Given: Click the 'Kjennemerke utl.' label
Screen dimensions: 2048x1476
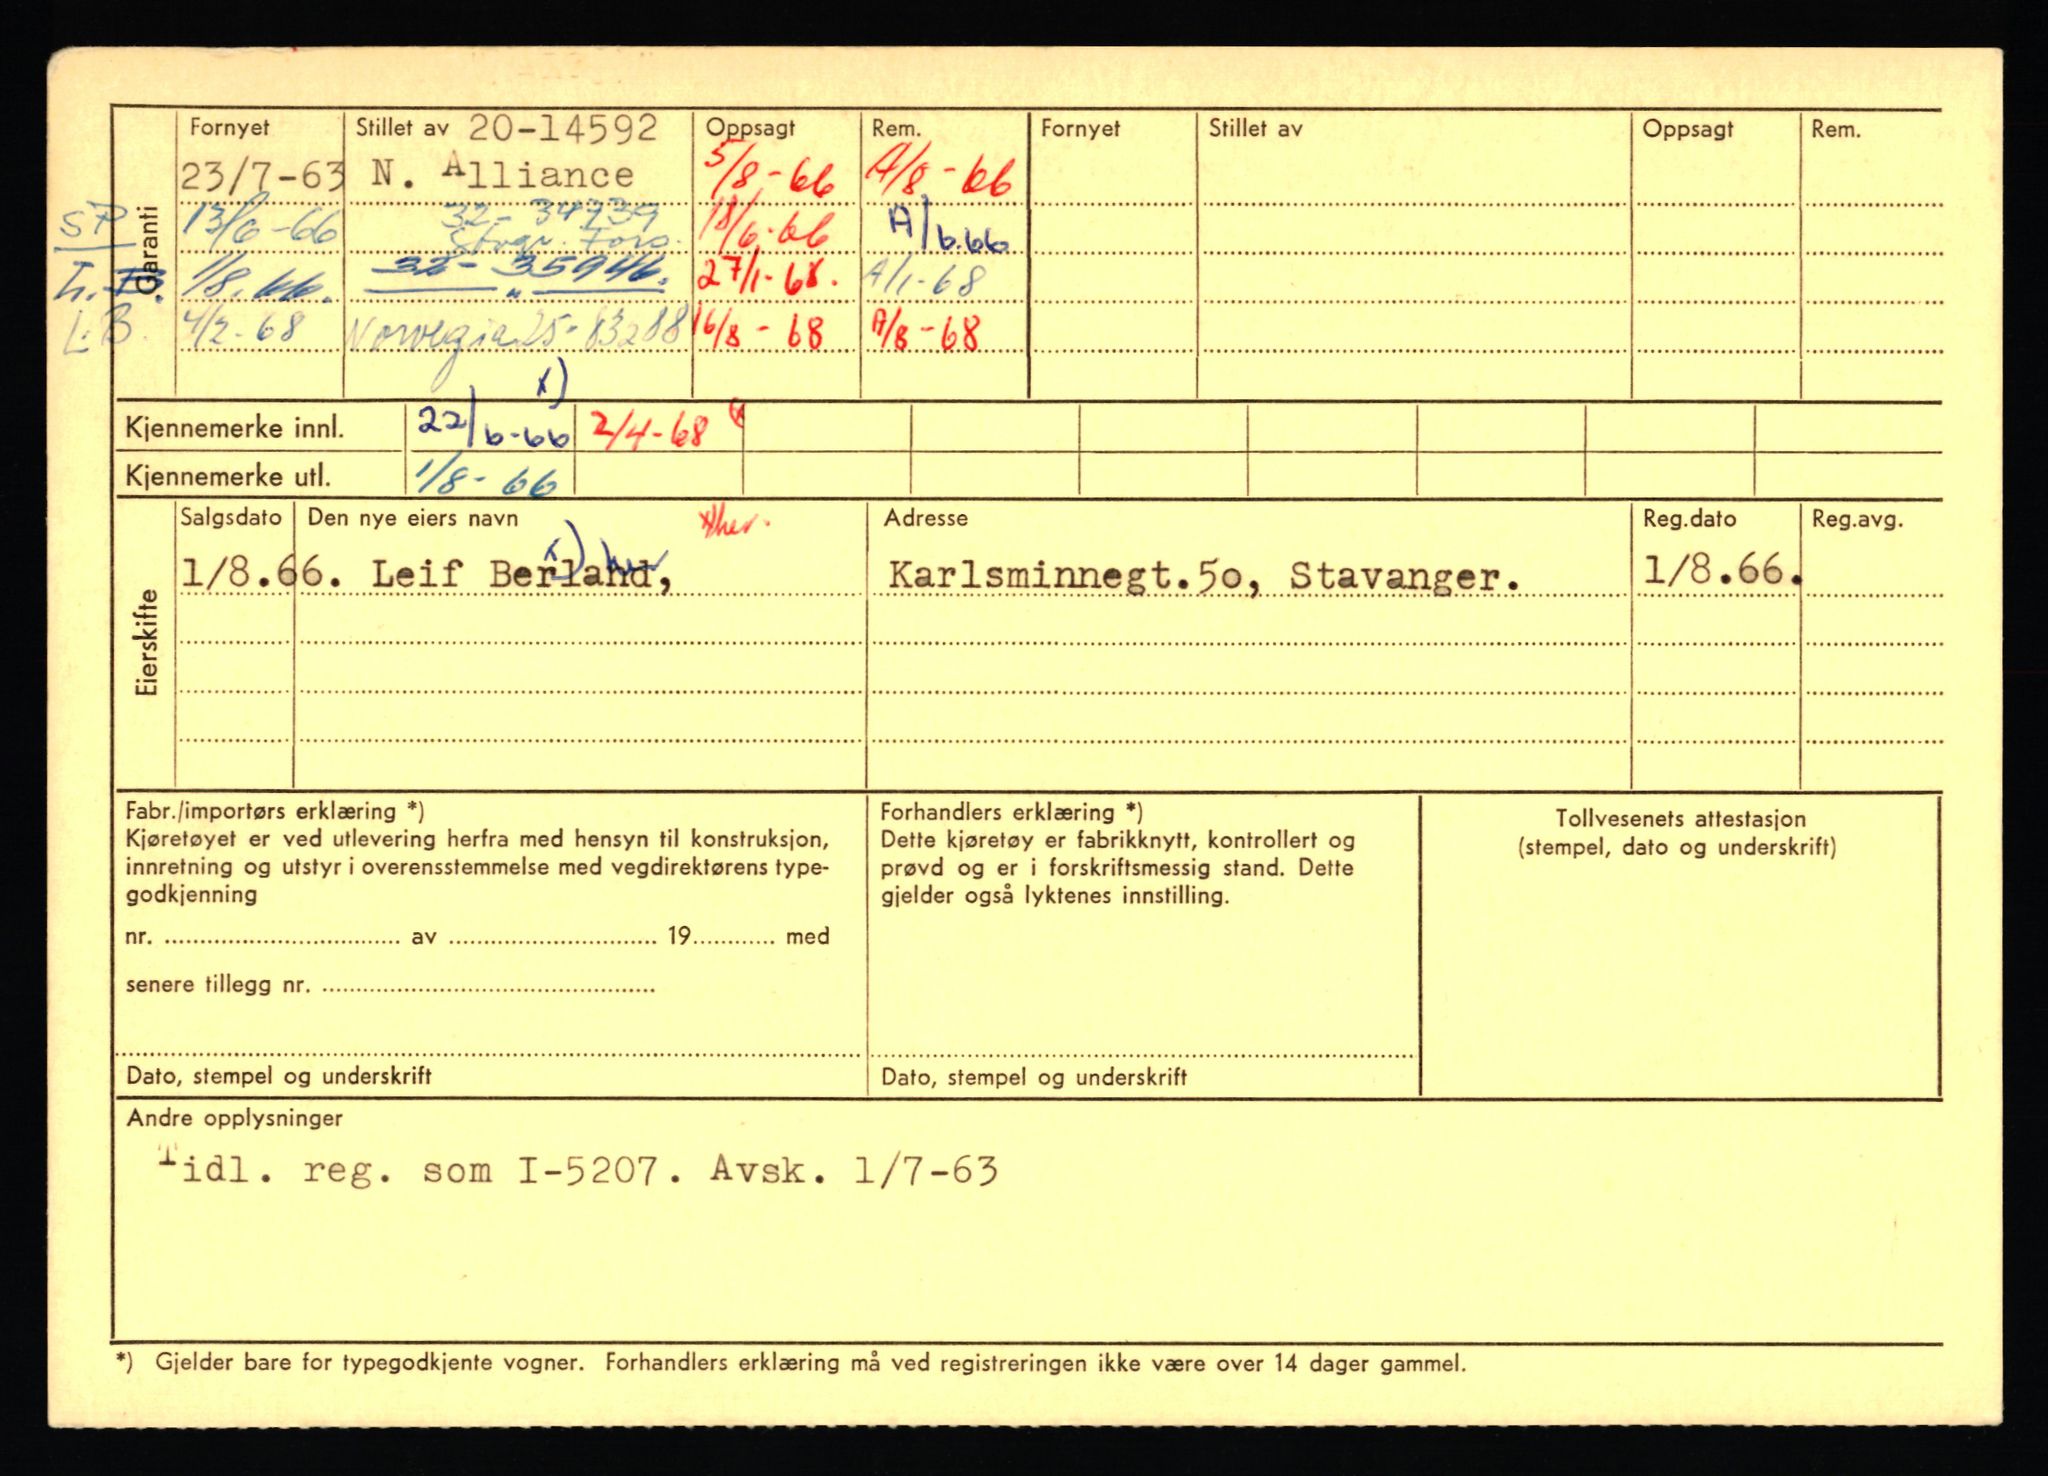Looking at the screenshot, I should pos(228,477).
